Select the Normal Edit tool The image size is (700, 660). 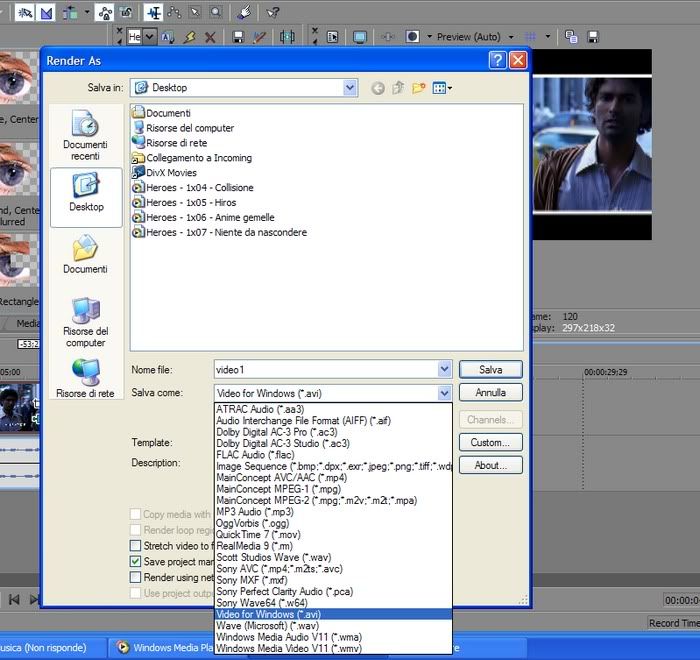pyautogui.click(x=154, y=13)
